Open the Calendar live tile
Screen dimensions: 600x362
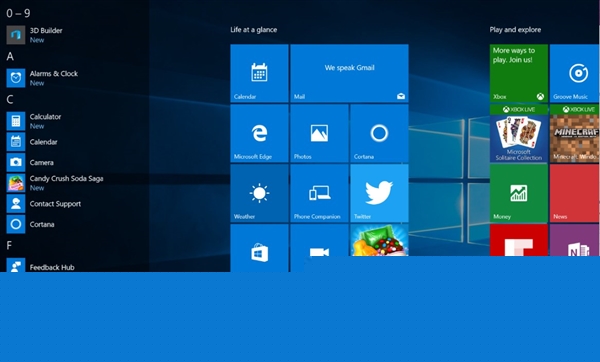[x=259, y=73]
